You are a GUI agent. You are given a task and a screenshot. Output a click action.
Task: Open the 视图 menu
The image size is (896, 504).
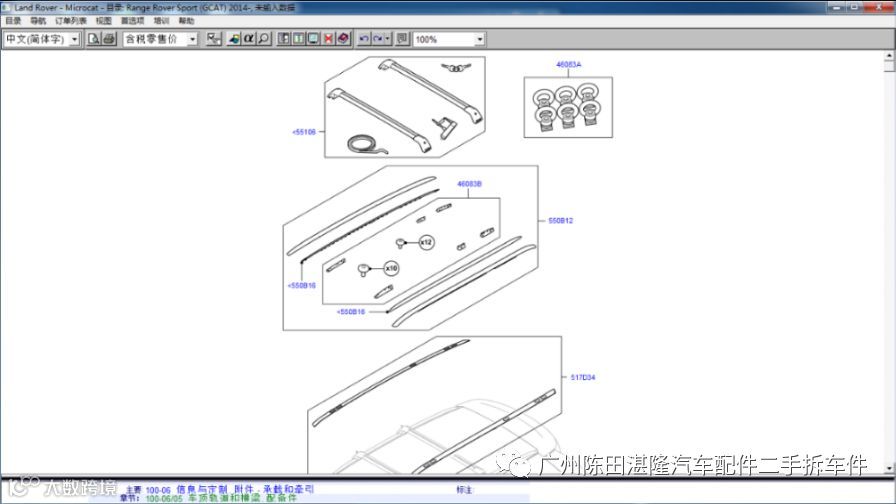coord(103,21)
